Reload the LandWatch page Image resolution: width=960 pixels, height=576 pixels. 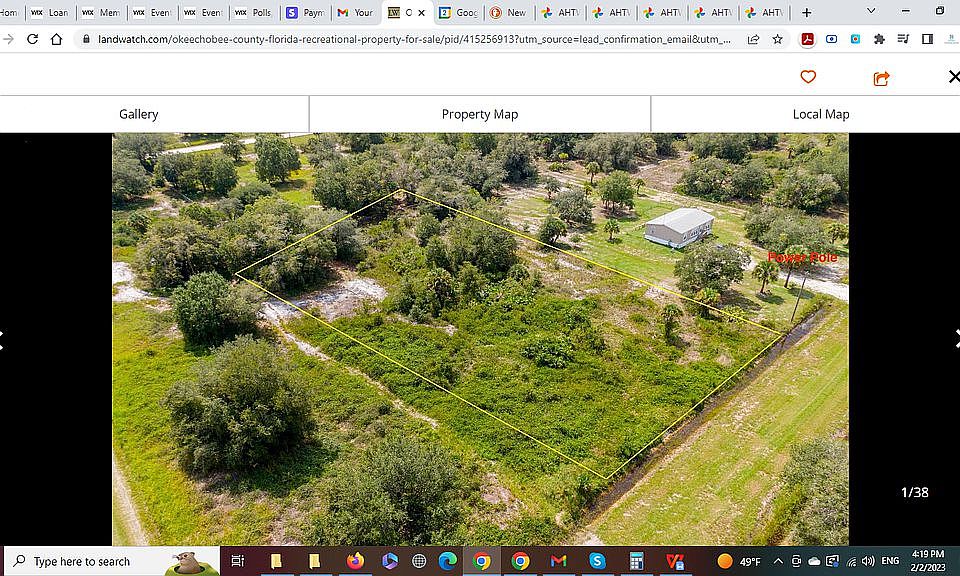click(x=32, y=39)
